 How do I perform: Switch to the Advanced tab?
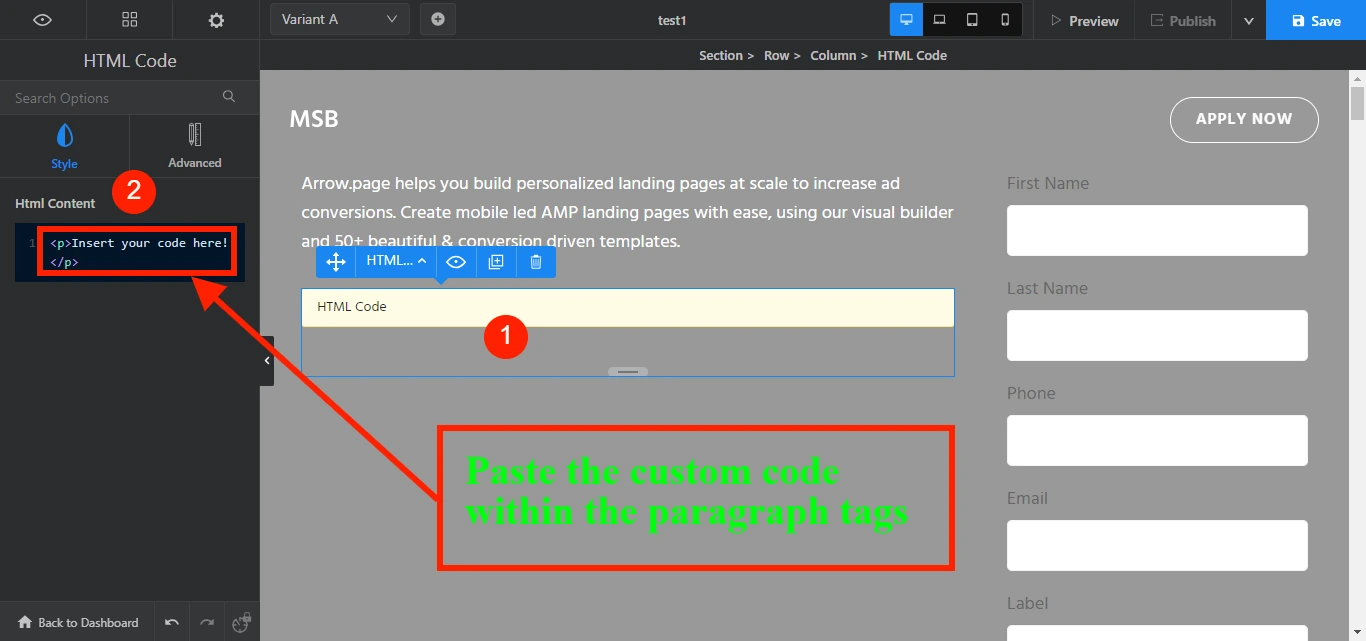(195, 146)
